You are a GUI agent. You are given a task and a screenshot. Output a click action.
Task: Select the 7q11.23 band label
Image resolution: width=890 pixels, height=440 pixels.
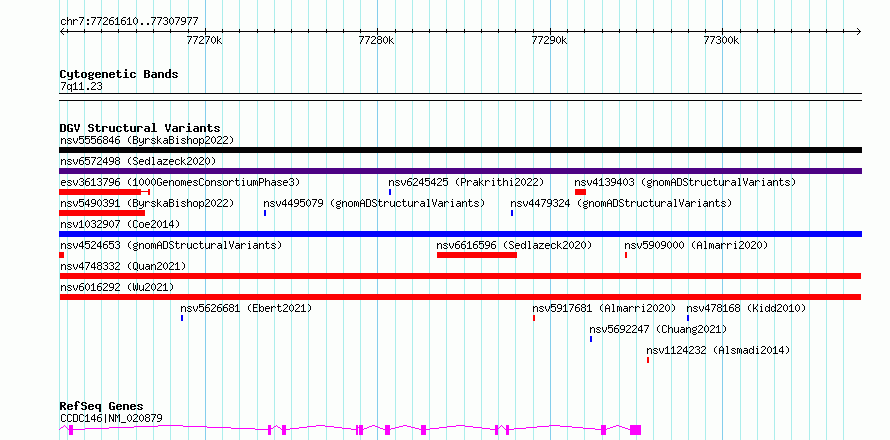(81, 86)
